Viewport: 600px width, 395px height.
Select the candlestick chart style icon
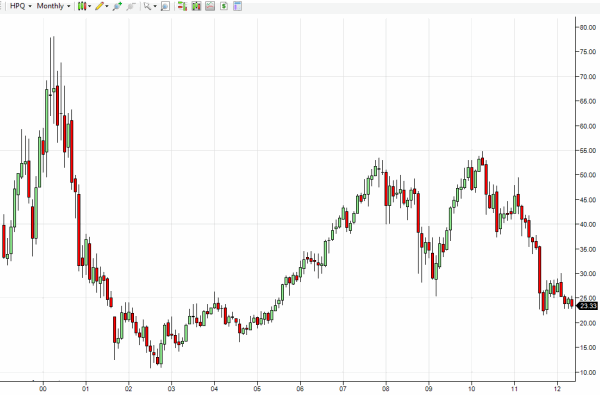click(x=82, y=6)
